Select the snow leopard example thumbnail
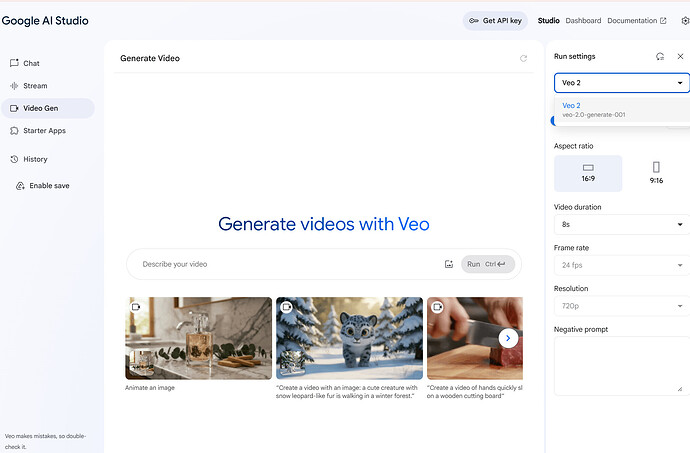Viewport: 690px width, 453px height. click(x=349, y=338)
